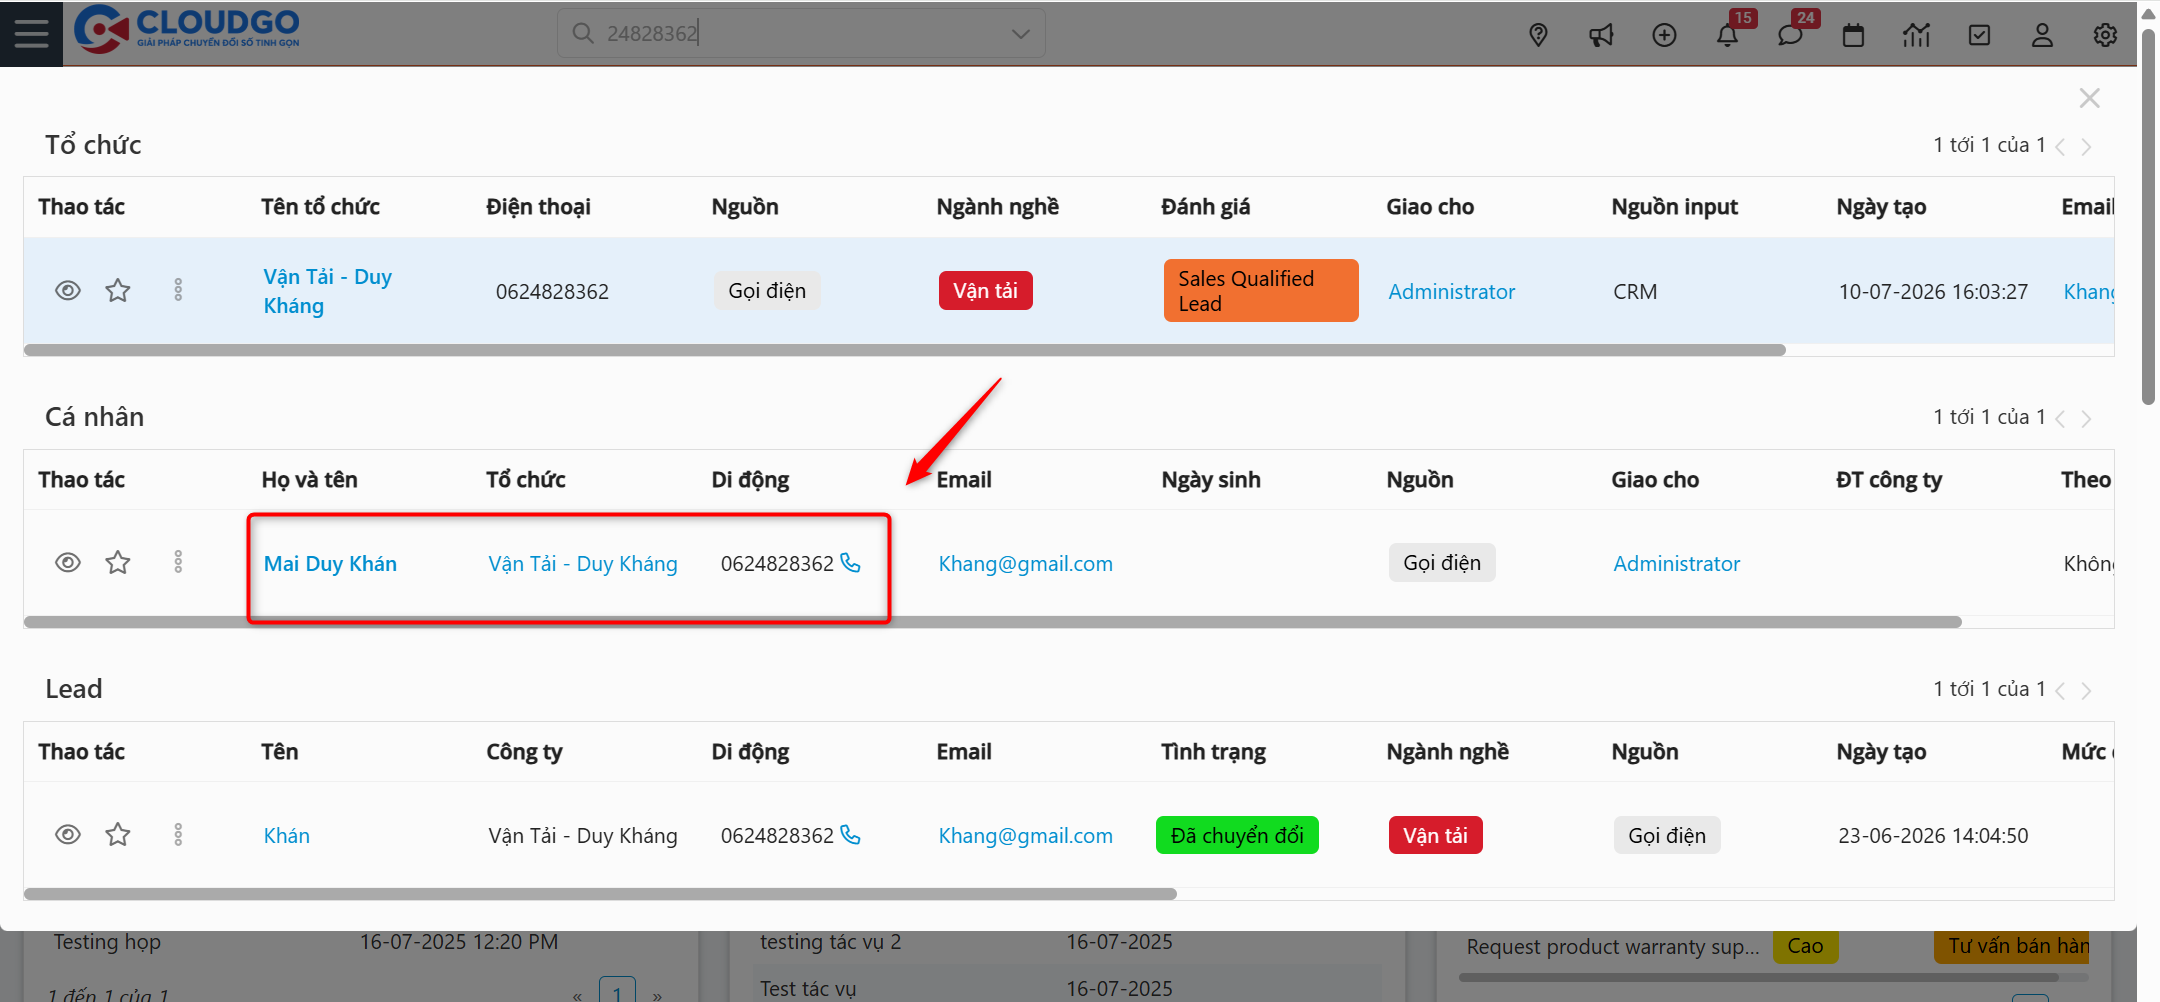Open the three-dot menu for Mai Duy Khán
The height and width of the screenshot is (1002, 2160).
click(178, 561)
